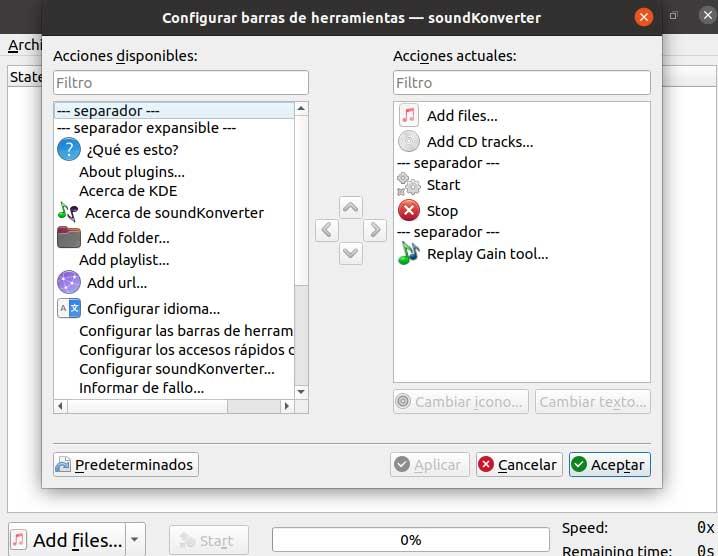Select 'Acerca de KDE' entry

tap(128, 191)
